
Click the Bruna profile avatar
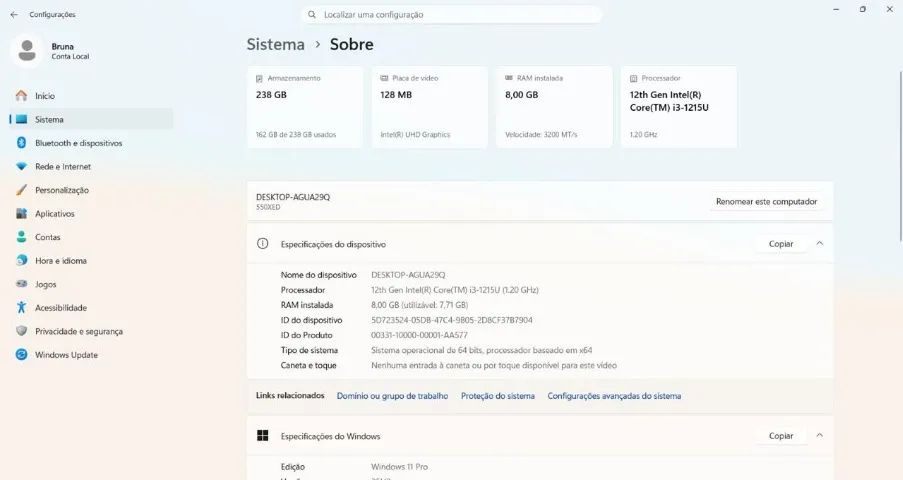point(26,51)
